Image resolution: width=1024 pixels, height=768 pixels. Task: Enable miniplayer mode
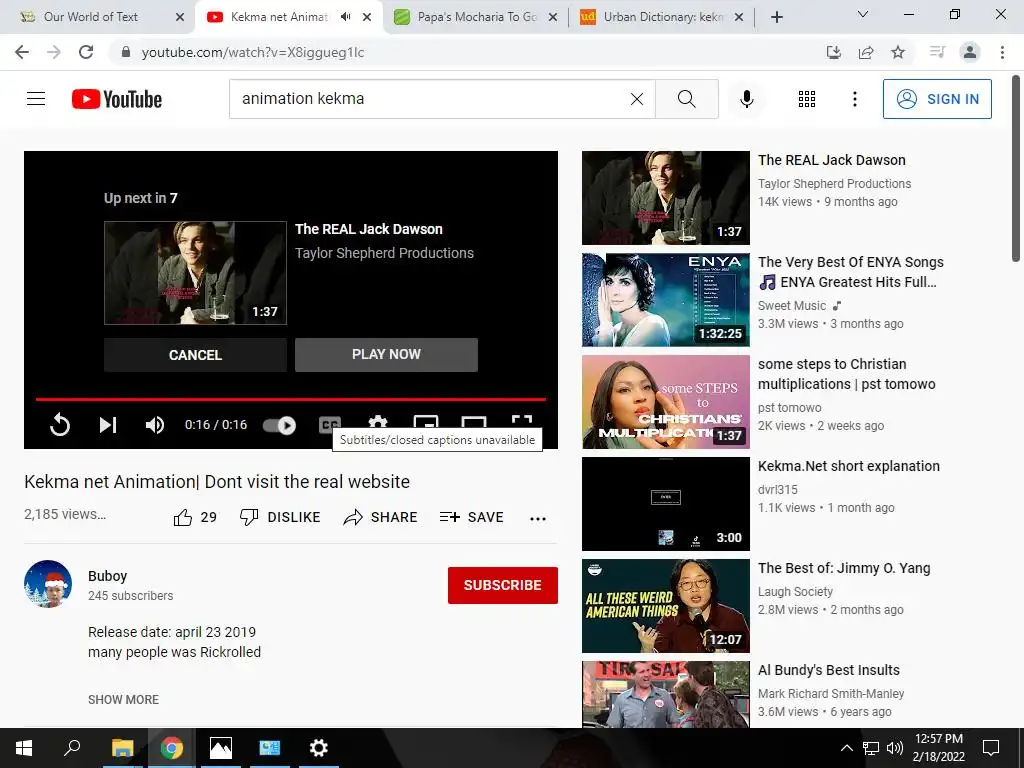click(426, 421)
